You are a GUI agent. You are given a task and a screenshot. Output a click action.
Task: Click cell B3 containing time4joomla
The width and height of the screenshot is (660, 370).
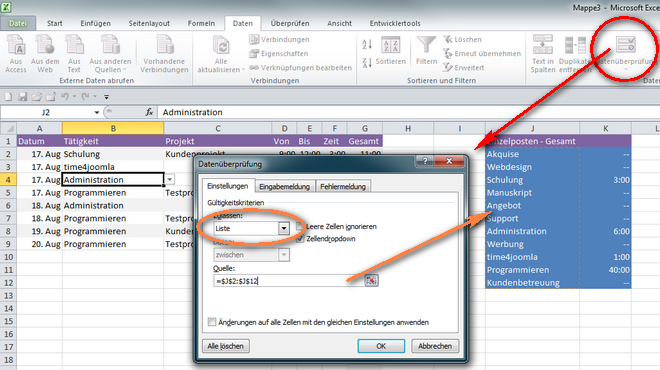[113, 167]
